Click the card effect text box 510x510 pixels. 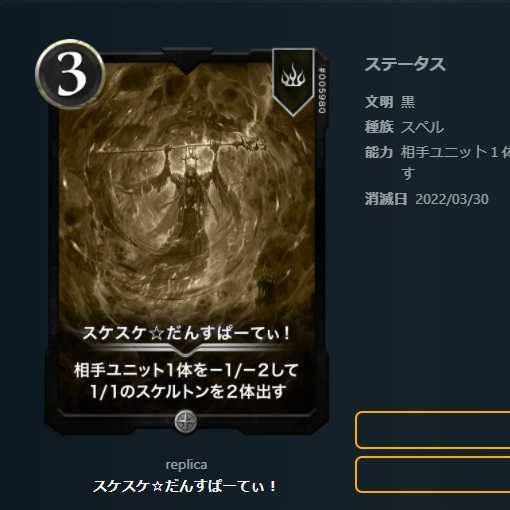tap(186, 381)
